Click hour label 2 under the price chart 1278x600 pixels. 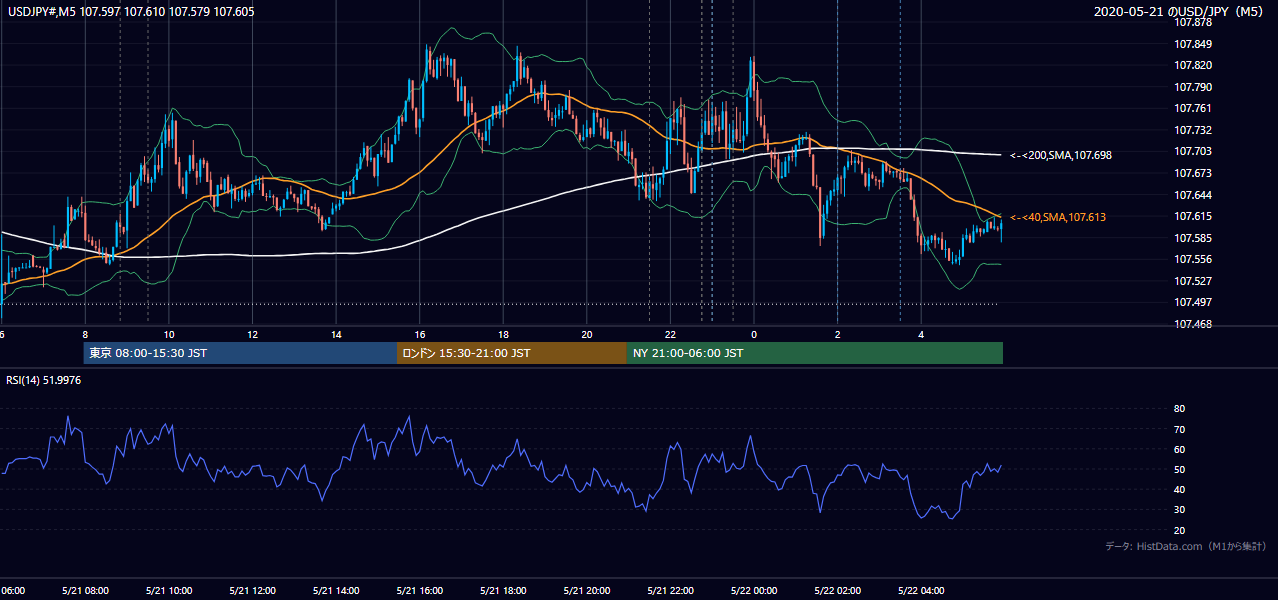pyautogui.click(x=837, y=335)
